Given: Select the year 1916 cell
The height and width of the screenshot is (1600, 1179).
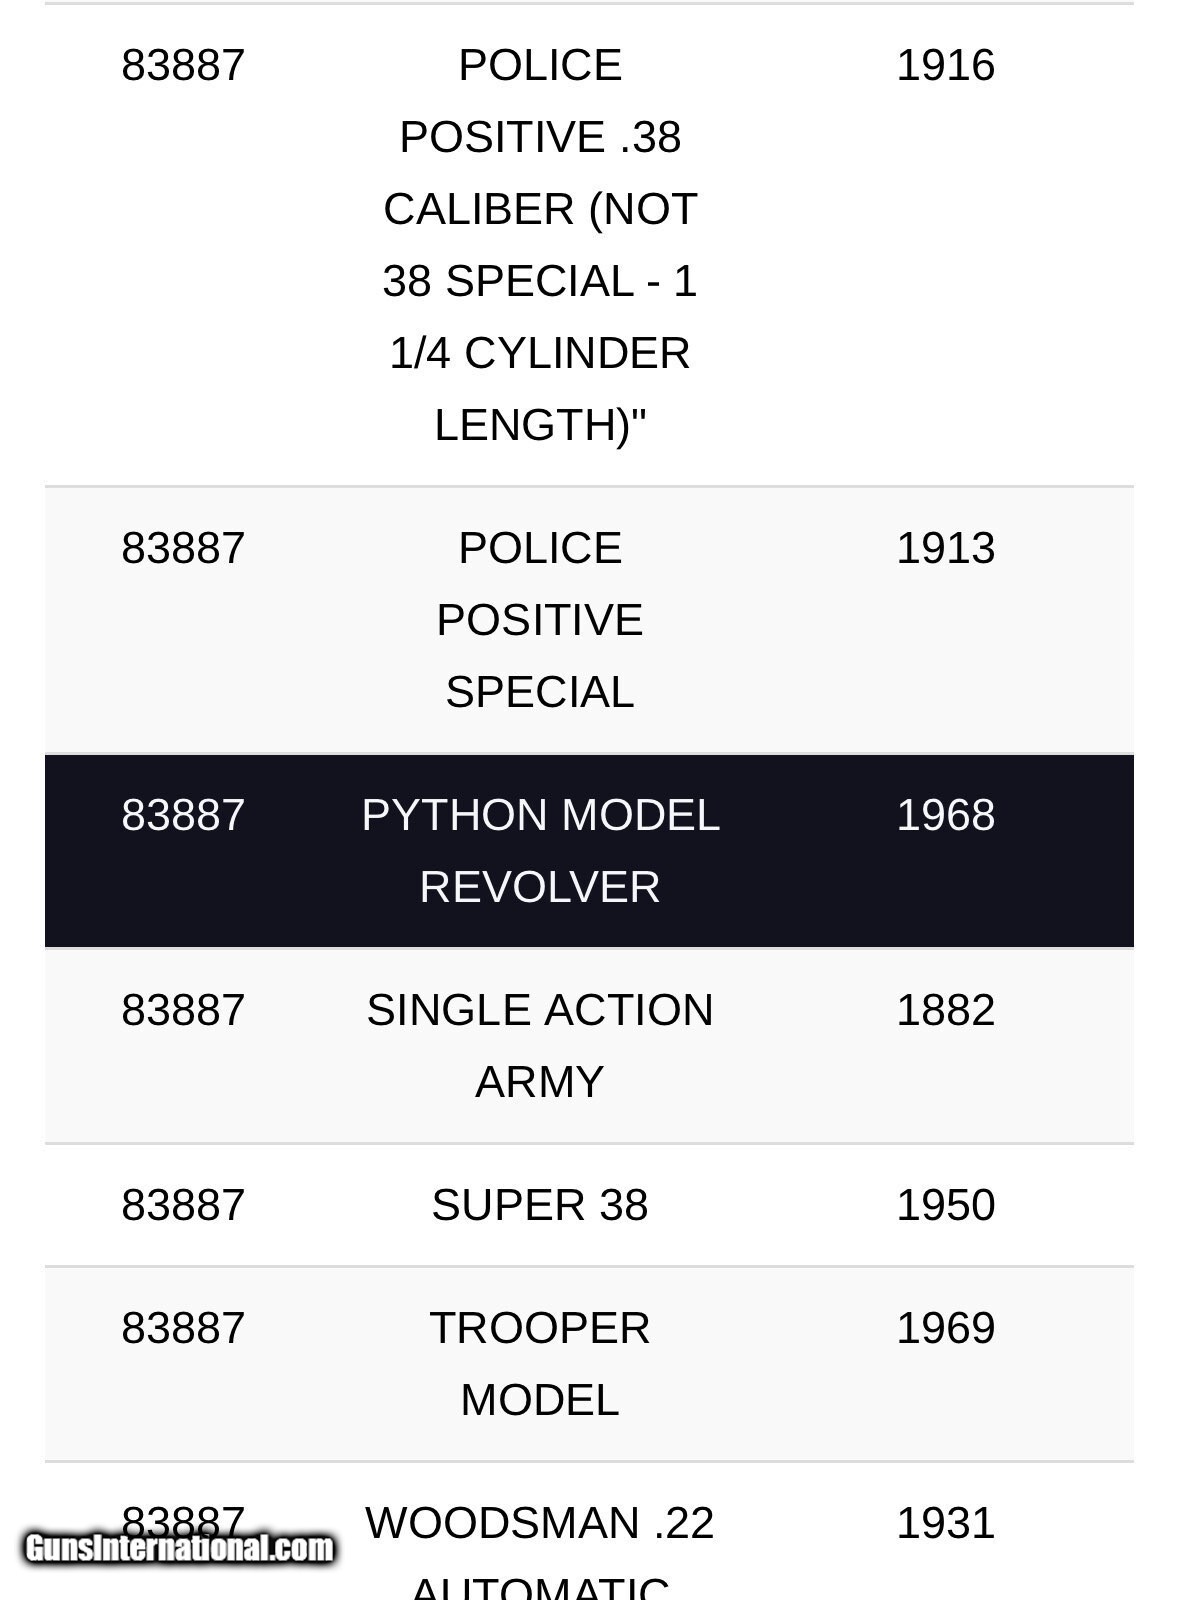Looking at the screenshot, I should 945,66.
